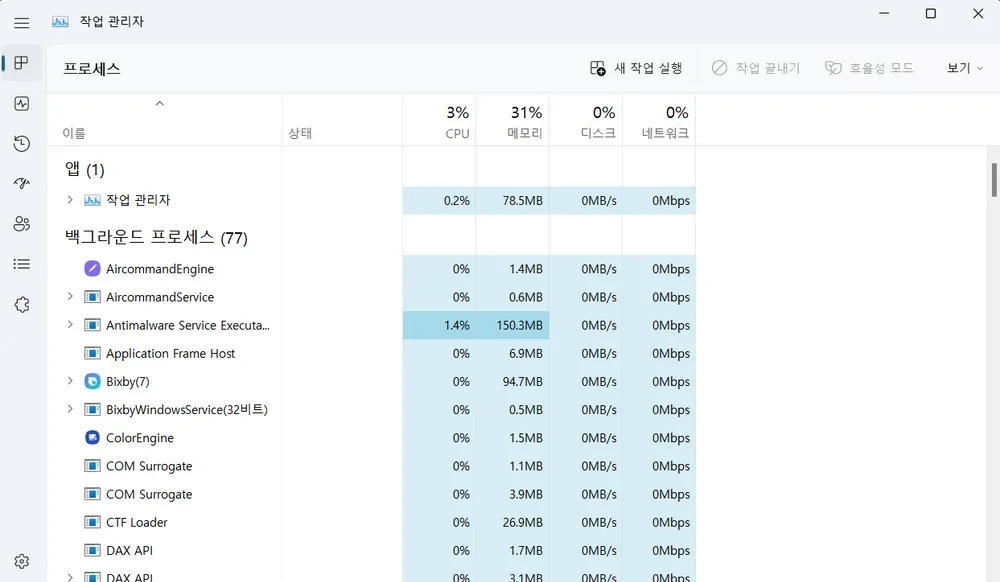Expand the 작업 관리자 app row

coord(70,200)
